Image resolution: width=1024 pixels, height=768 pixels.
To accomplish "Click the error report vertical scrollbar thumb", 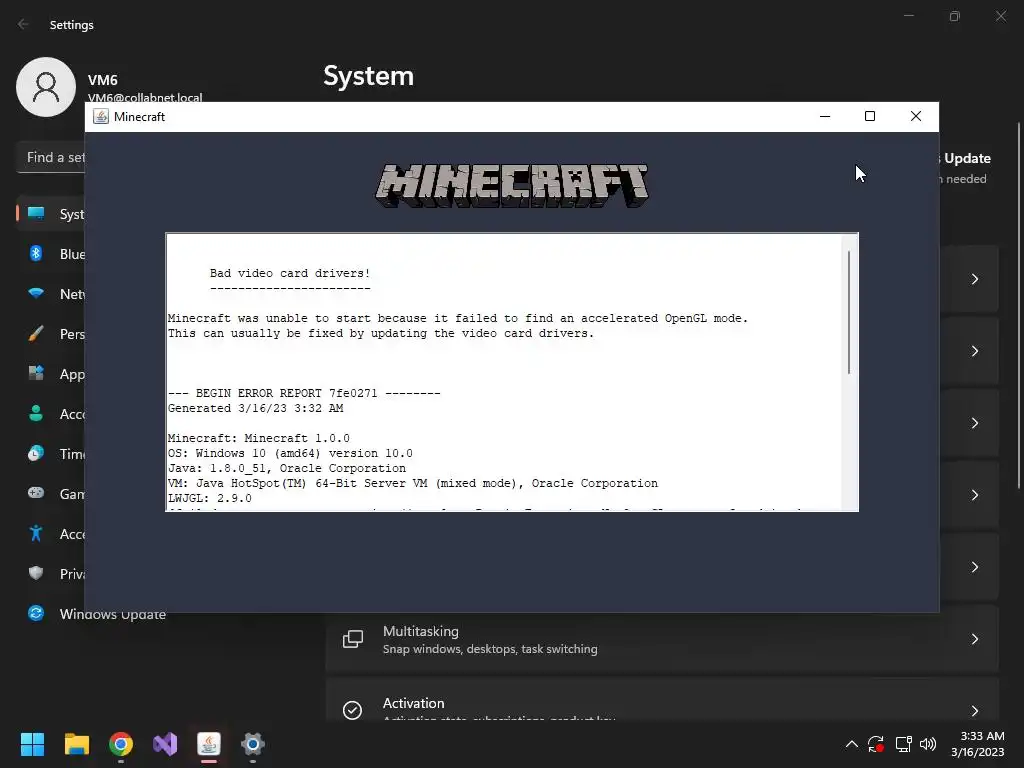I will point(849,313).
